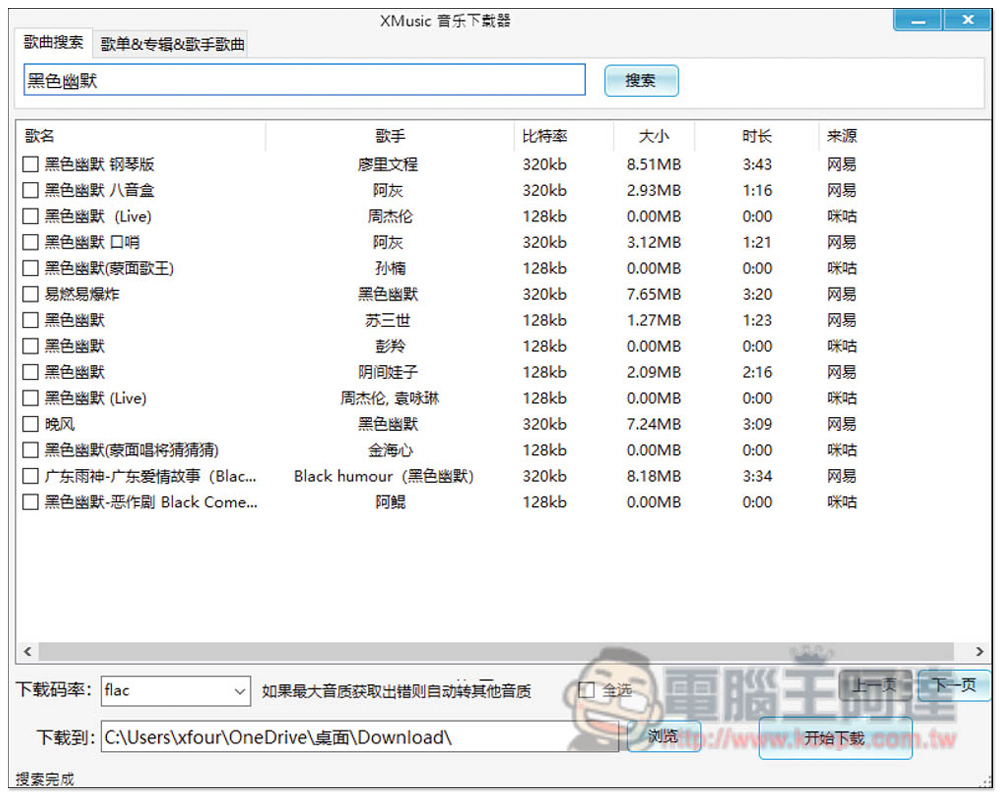
Task: Sort list by 比特率 column header
Action: pos(545,136)
